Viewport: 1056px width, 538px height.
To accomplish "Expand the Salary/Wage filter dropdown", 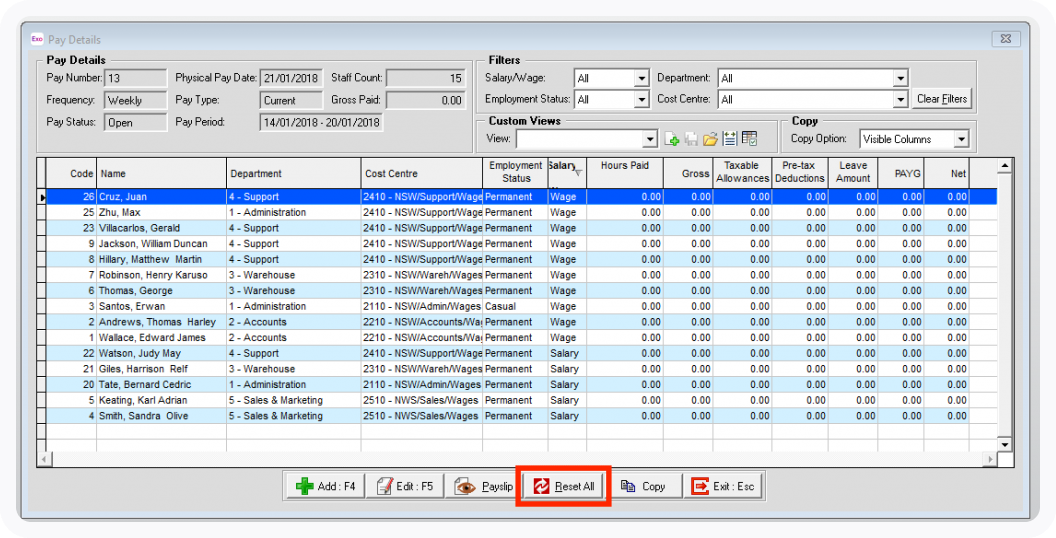I will (x=641, y=78).
